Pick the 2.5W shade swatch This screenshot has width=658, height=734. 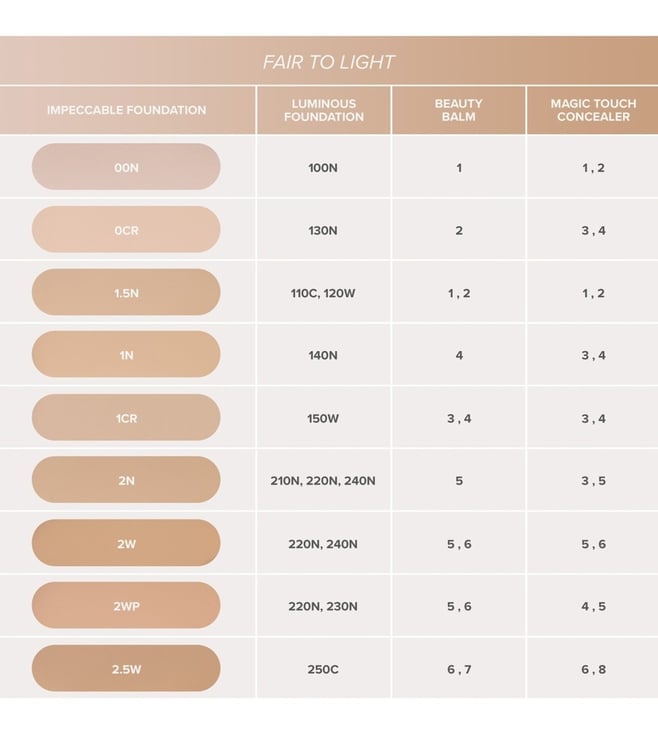126,668
